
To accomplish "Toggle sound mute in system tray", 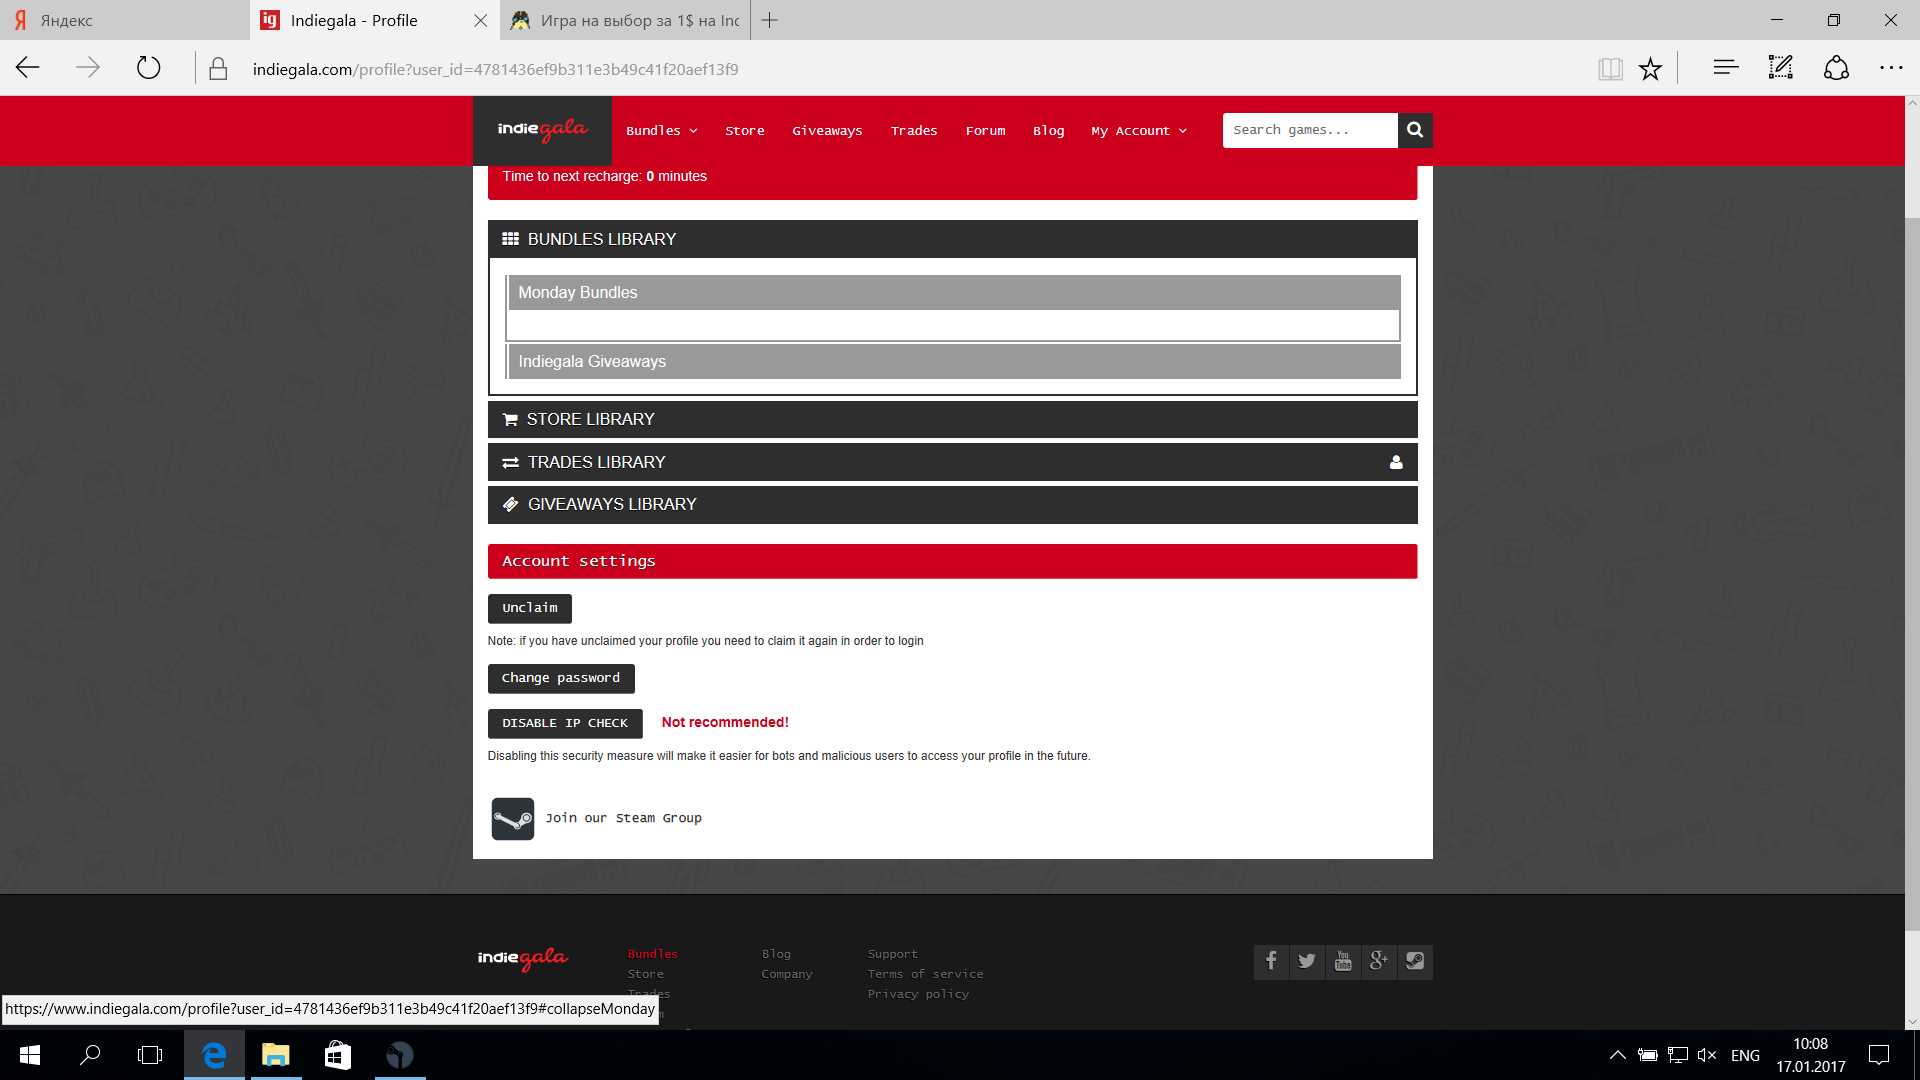I will coord(1707,1055).
